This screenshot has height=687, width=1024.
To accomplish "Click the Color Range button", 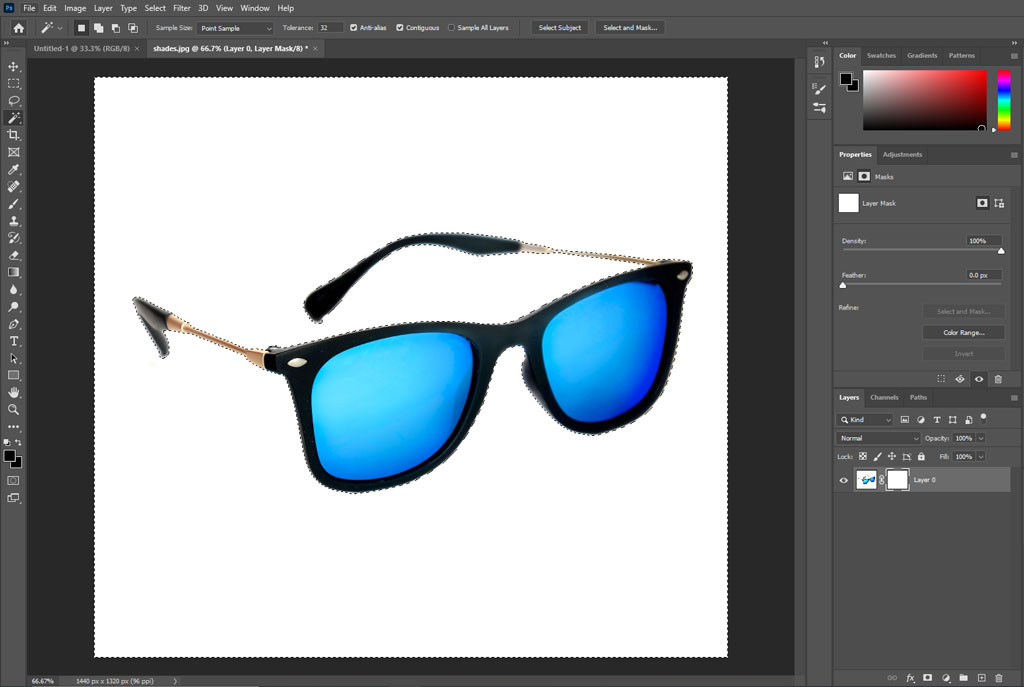I will pos(963,332).
